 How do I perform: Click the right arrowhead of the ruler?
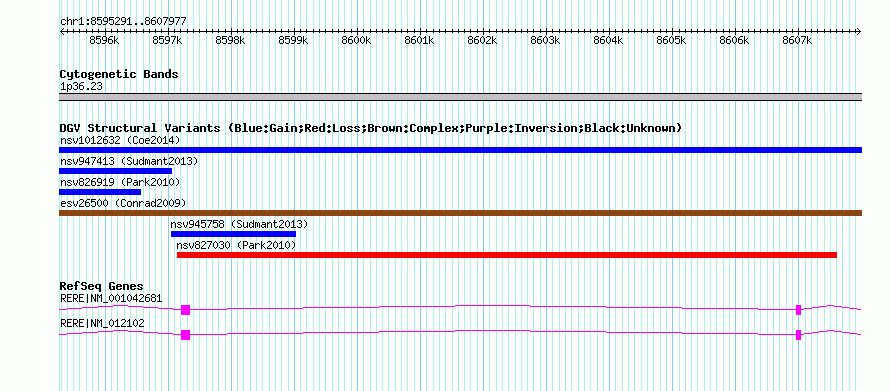point(859,31)
